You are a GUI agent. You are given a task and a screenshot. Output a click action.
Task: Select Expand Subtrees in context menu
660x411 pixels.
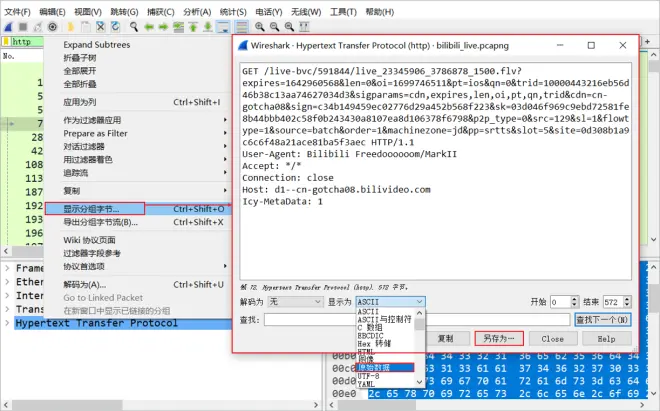click(96, 45)
